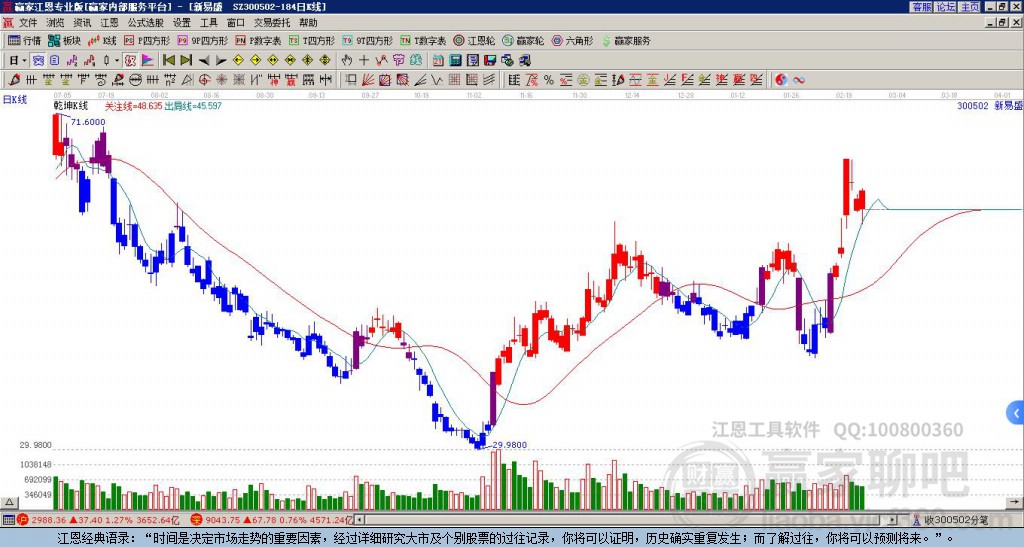Click the 乾坤K线 indicator label
This screenshot has height=548, width=1024.
click(x=71, y=105)
